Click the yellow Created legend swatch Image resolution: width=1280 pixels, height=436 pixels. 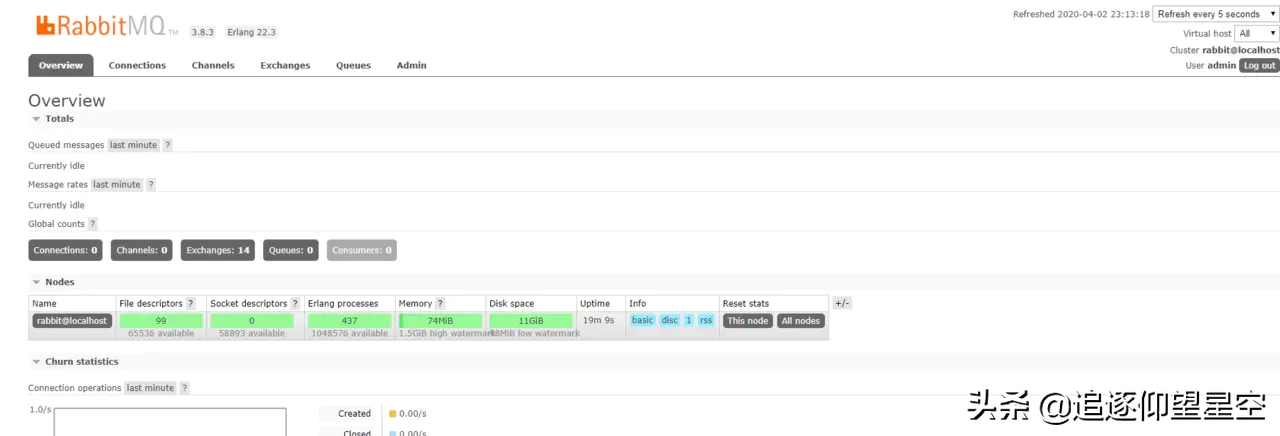tap(392, 414)
